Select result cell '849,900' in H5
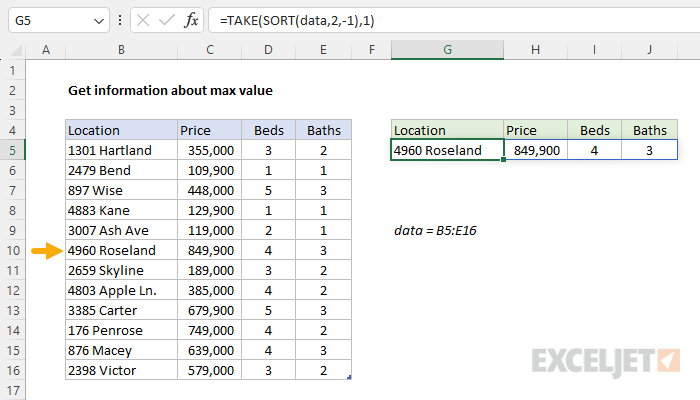This screenshot has width=700, height=400. [536, 150]
